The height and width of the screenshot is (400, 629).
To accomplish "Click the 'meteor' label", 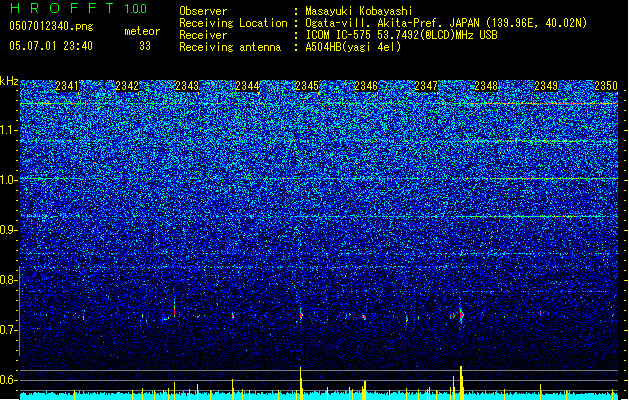I will click(142, 31).
